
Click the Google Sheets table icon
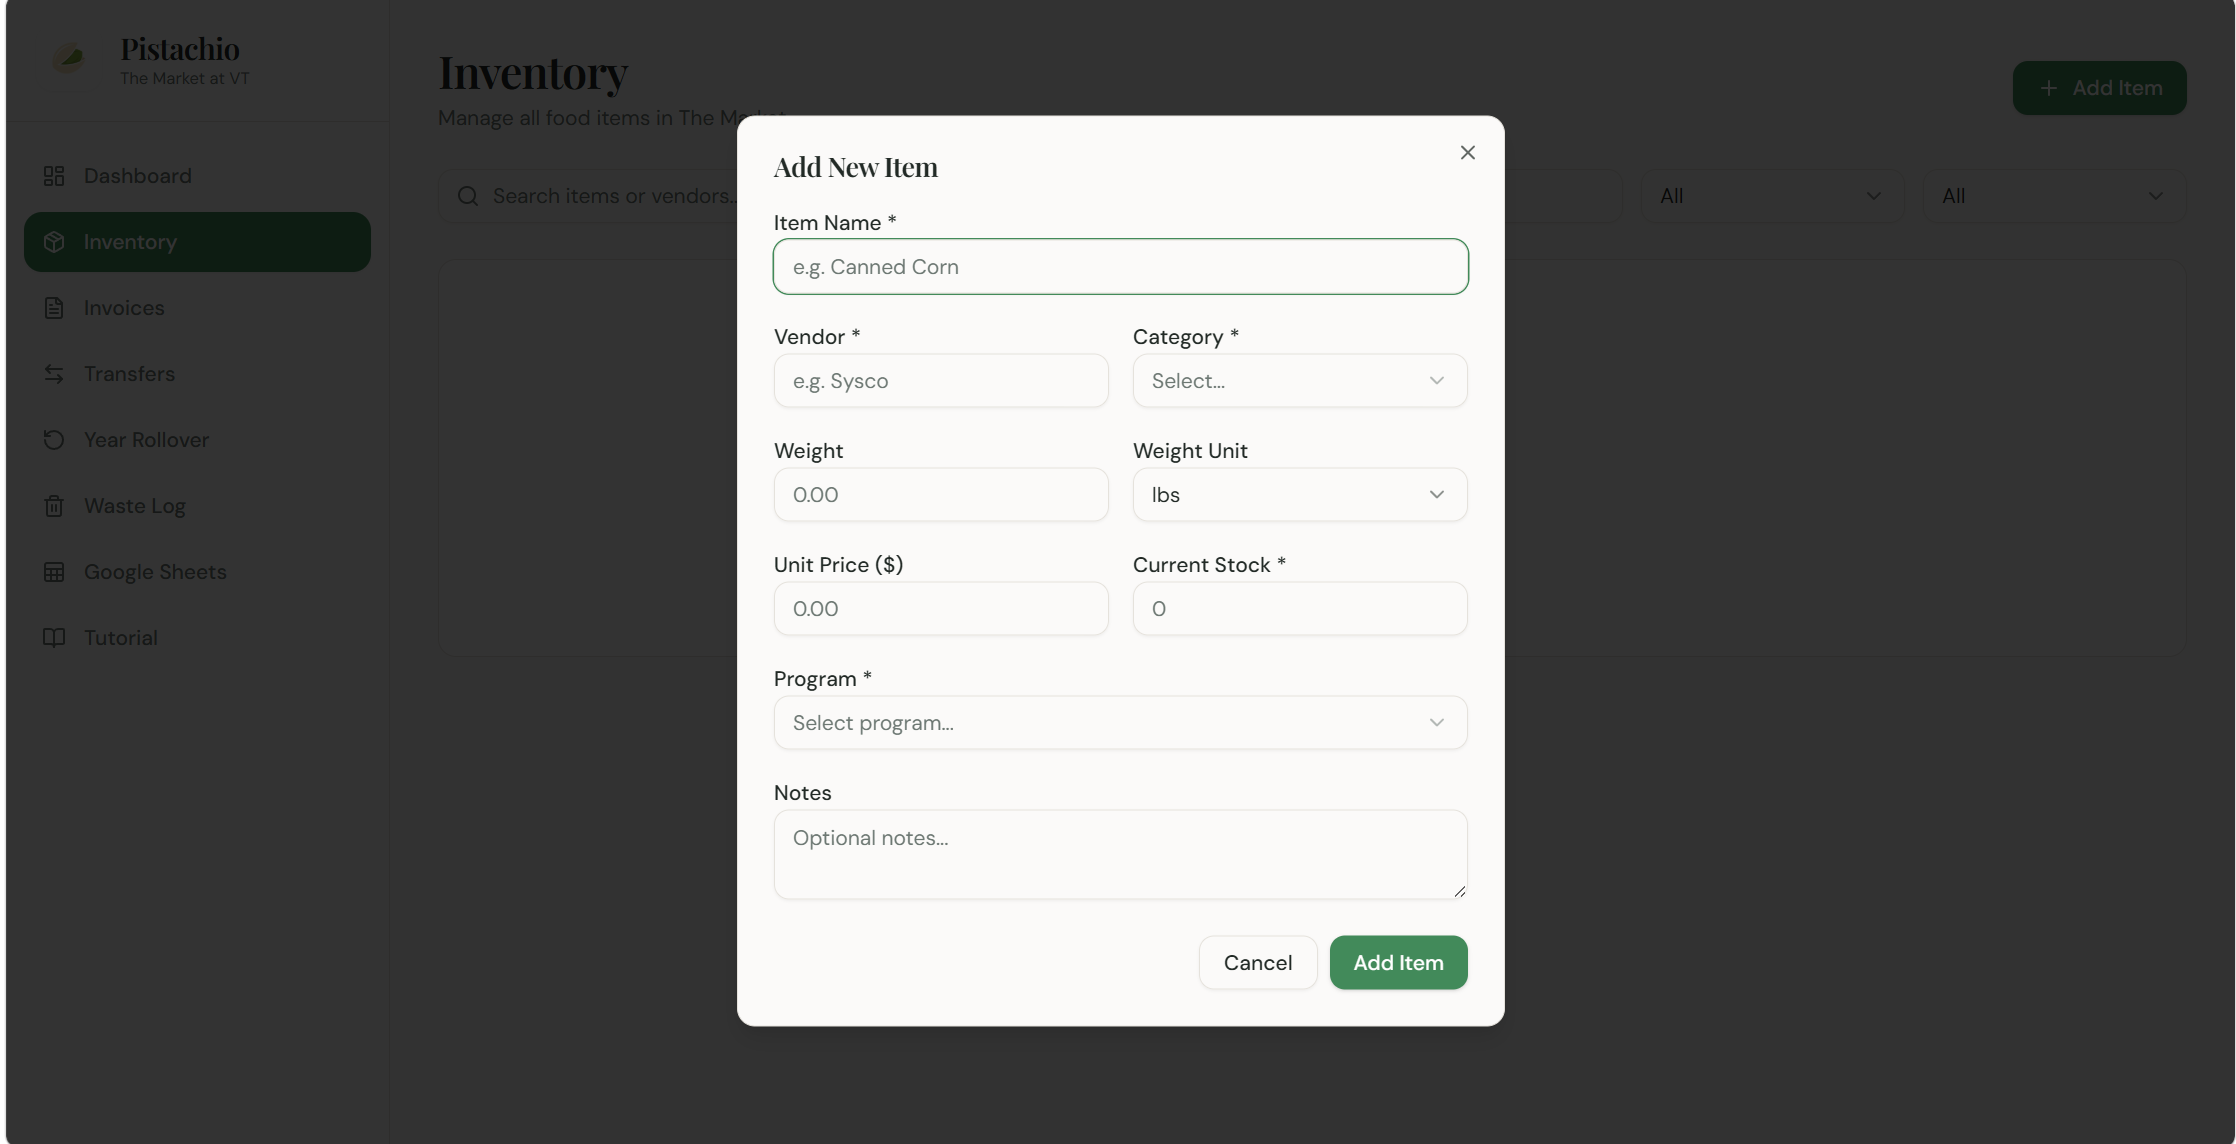click(54, 572)
